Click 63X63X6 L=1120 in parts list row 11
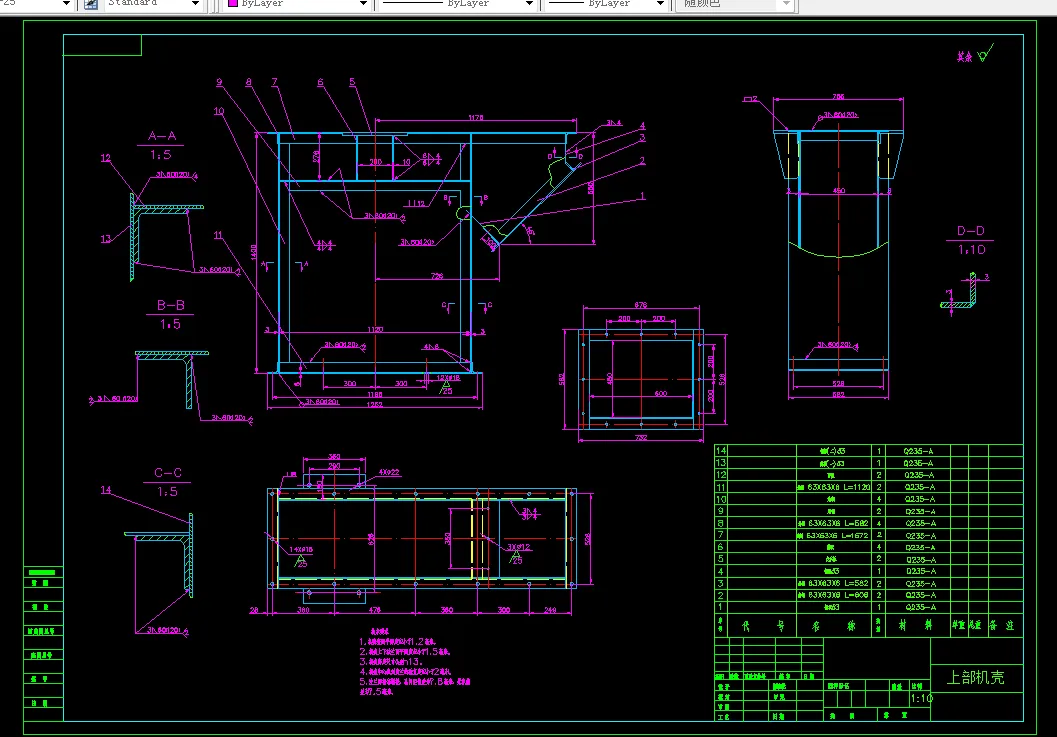 click(833, 487)
